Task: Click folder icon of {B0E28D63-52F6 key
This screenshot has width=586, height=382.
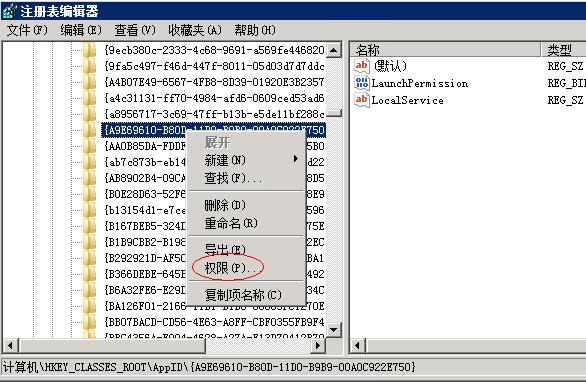Action: 90,194
